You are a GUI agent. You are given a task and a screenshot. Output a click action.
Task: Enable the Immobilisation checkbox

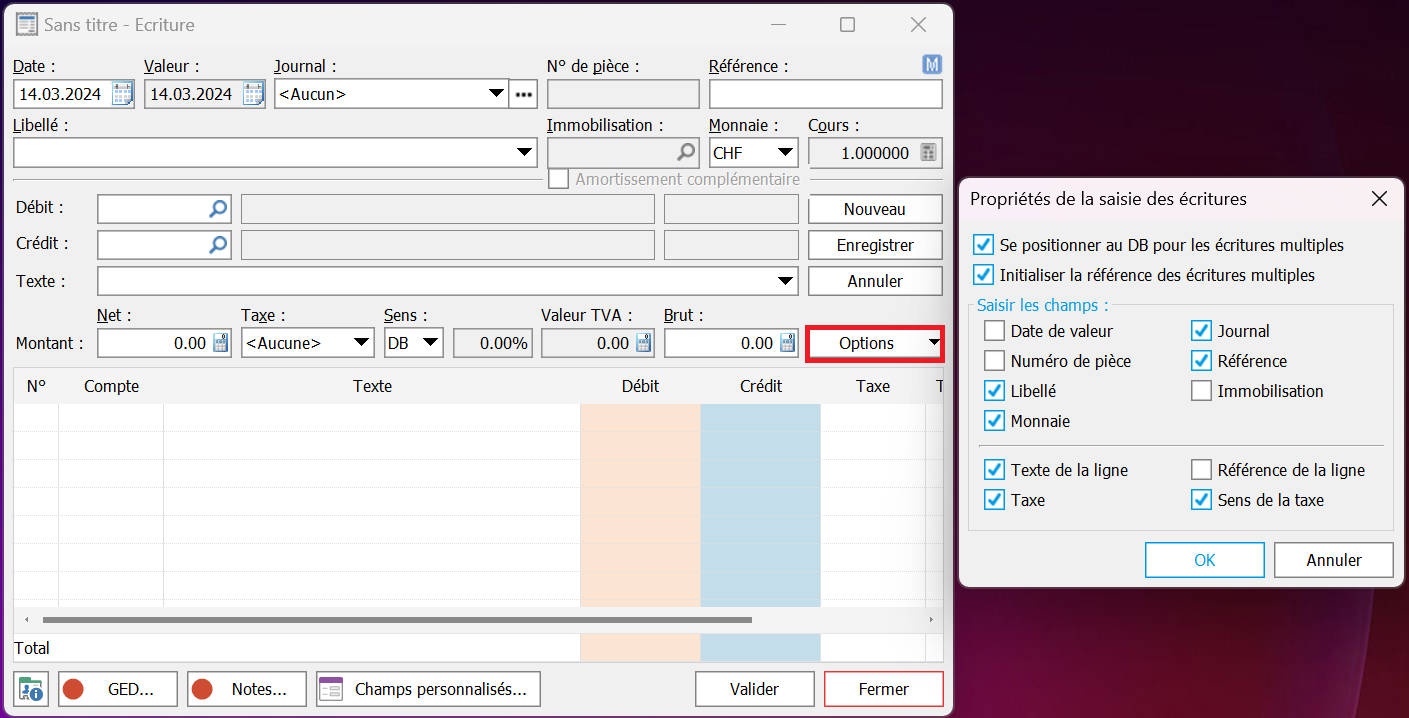pyautogui.click(x=1201, y=391)
